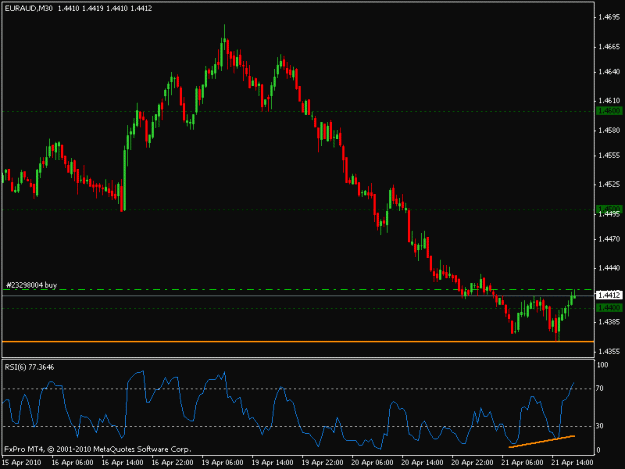
Task: Click the RSI scale value 100
Action: coord(603,365)
